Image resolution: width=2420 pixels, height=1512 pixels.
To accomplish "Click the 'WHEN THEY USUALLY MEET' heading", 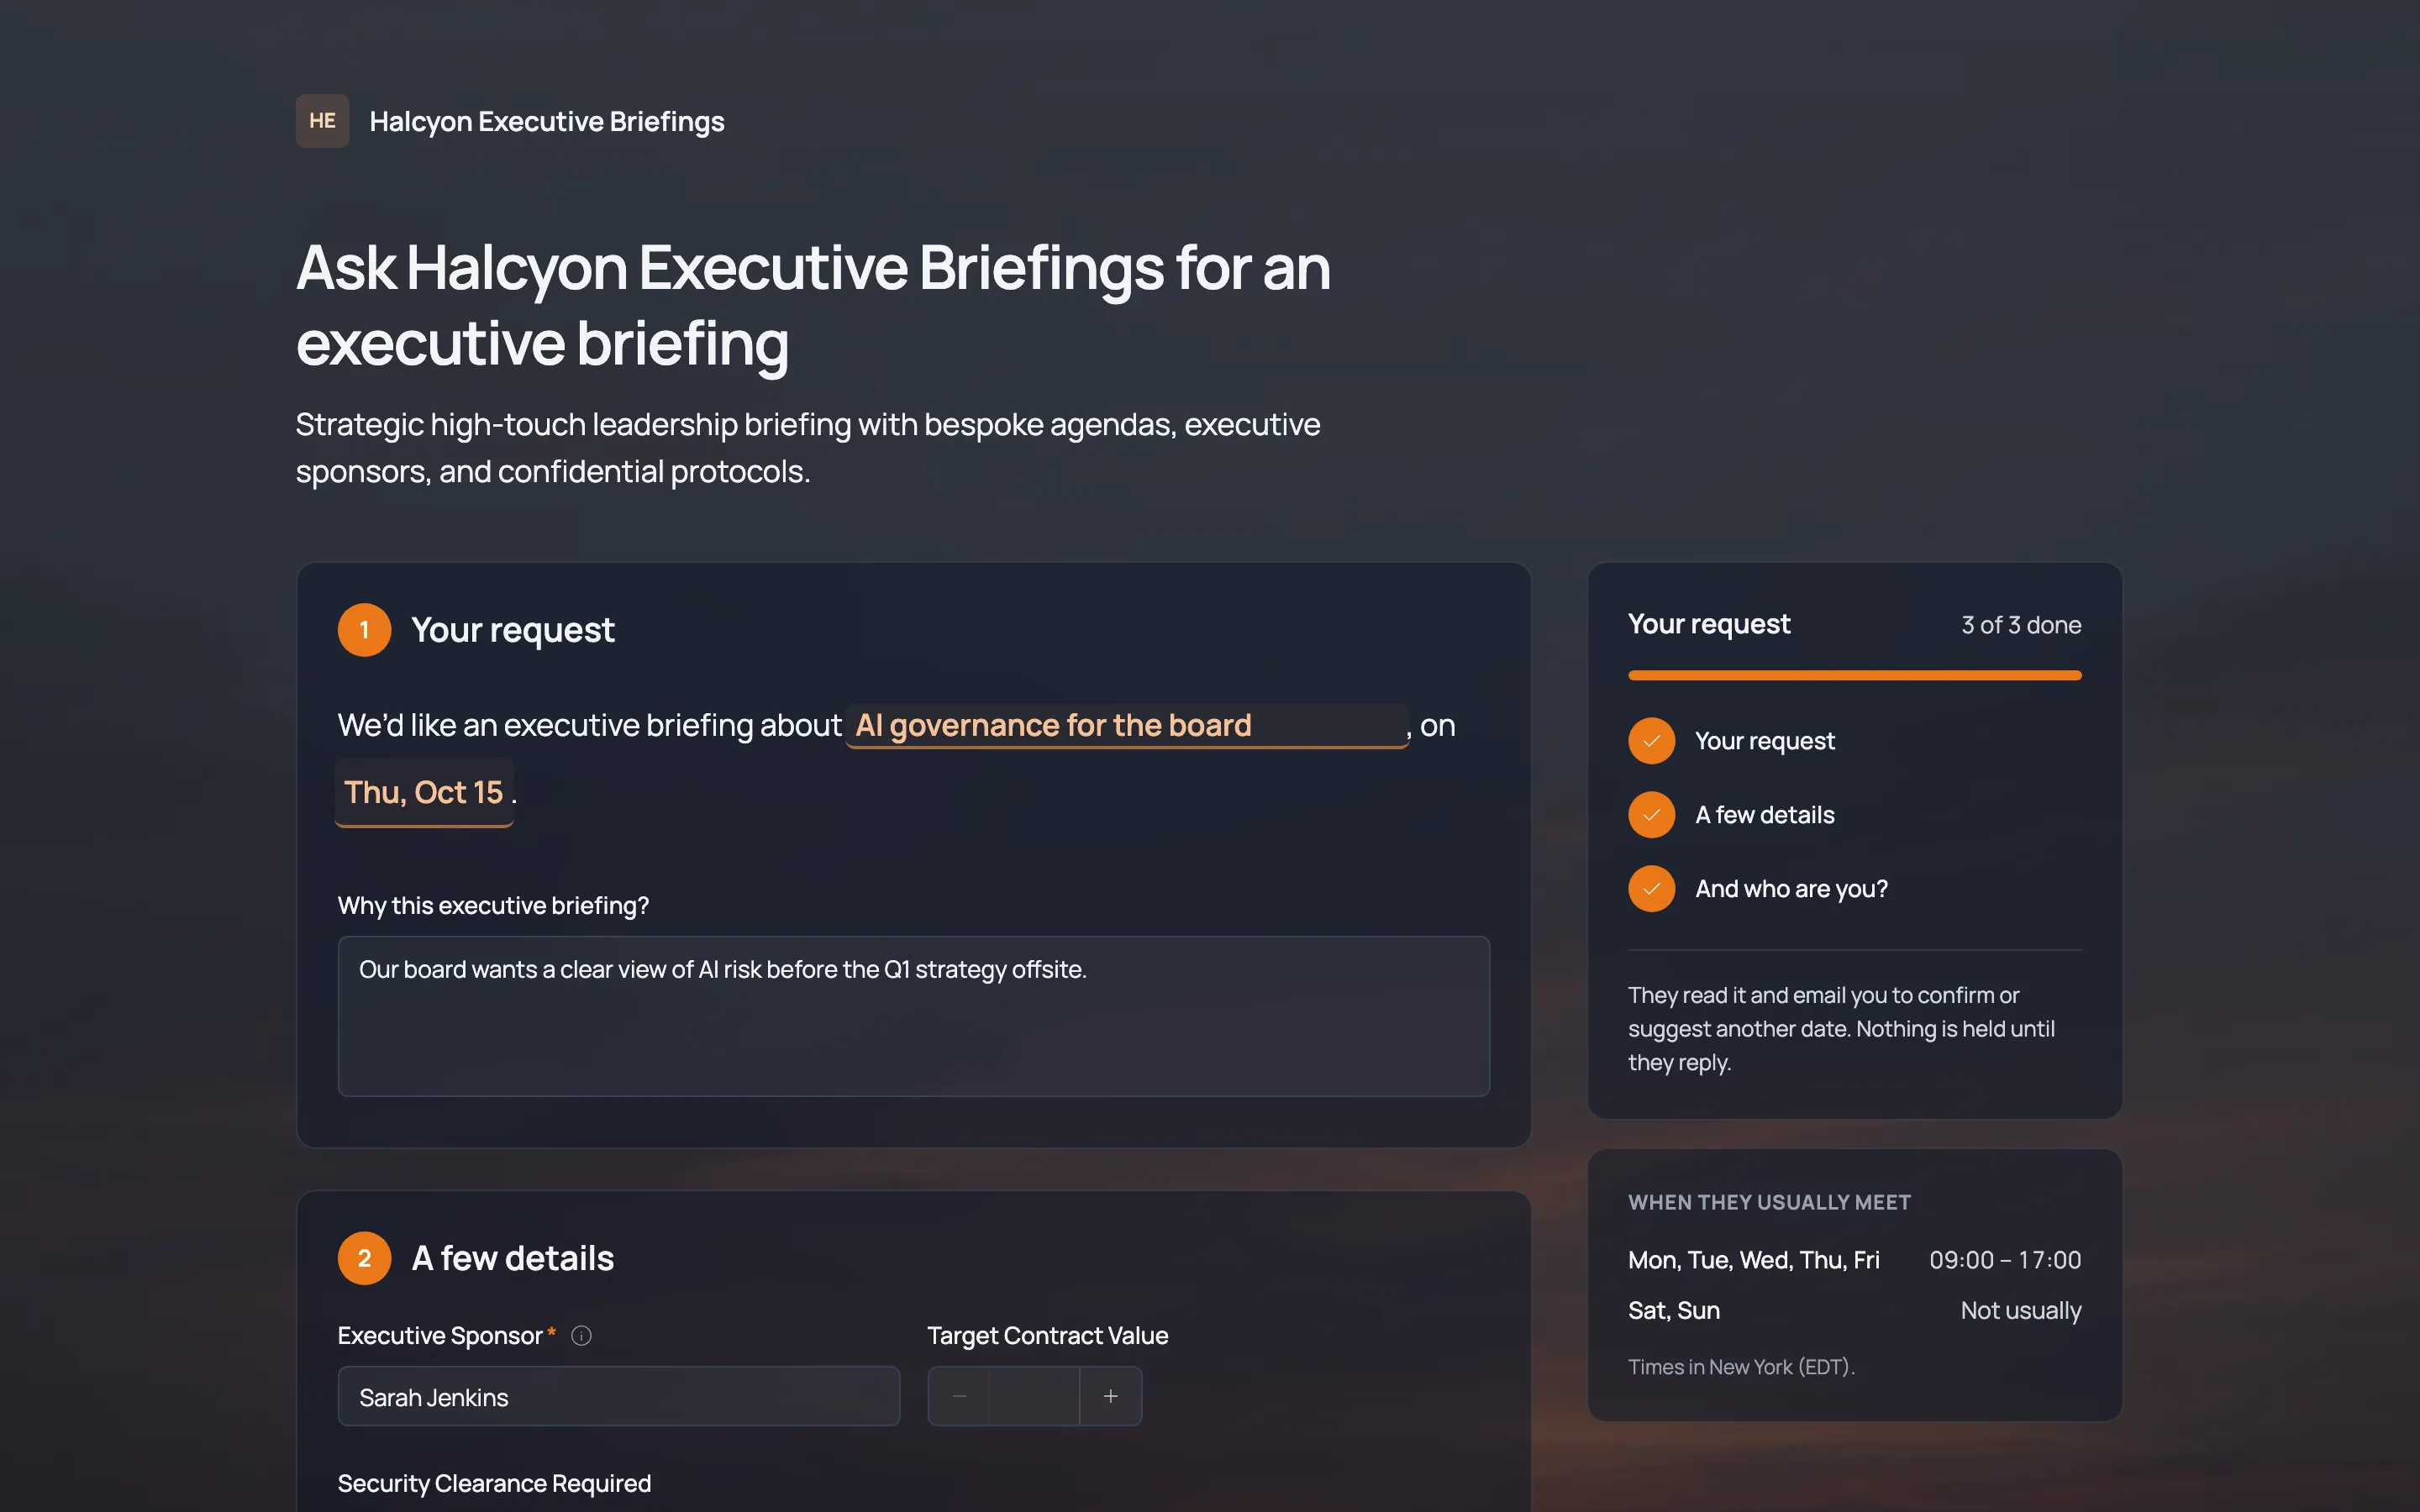I will pos(1769,1202).
